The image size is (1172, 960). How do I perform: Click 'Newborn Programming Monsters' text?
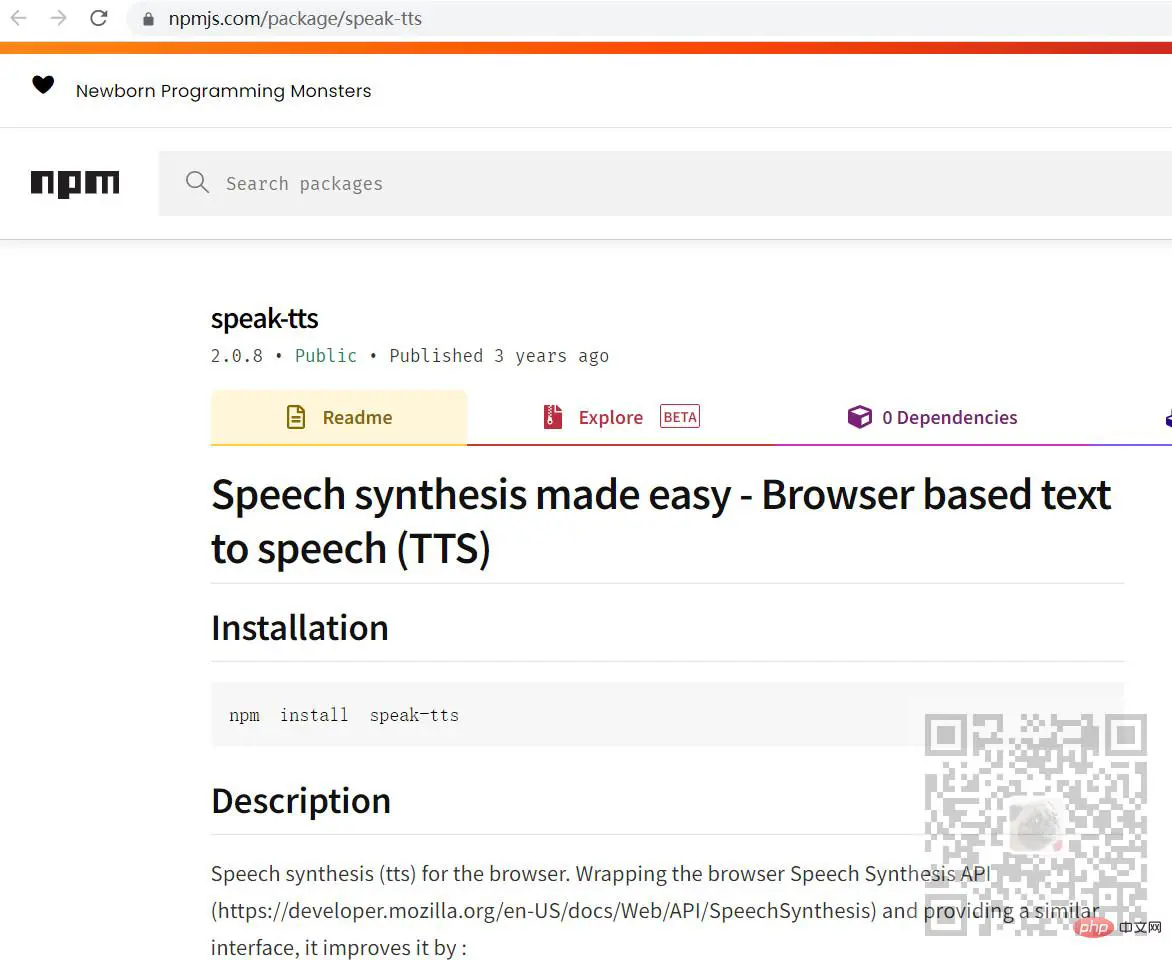tap(223, 91)
